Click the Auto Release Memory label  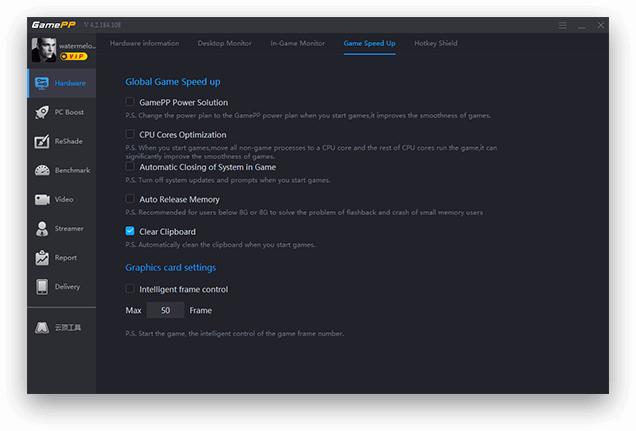click(x=179, y=199)
